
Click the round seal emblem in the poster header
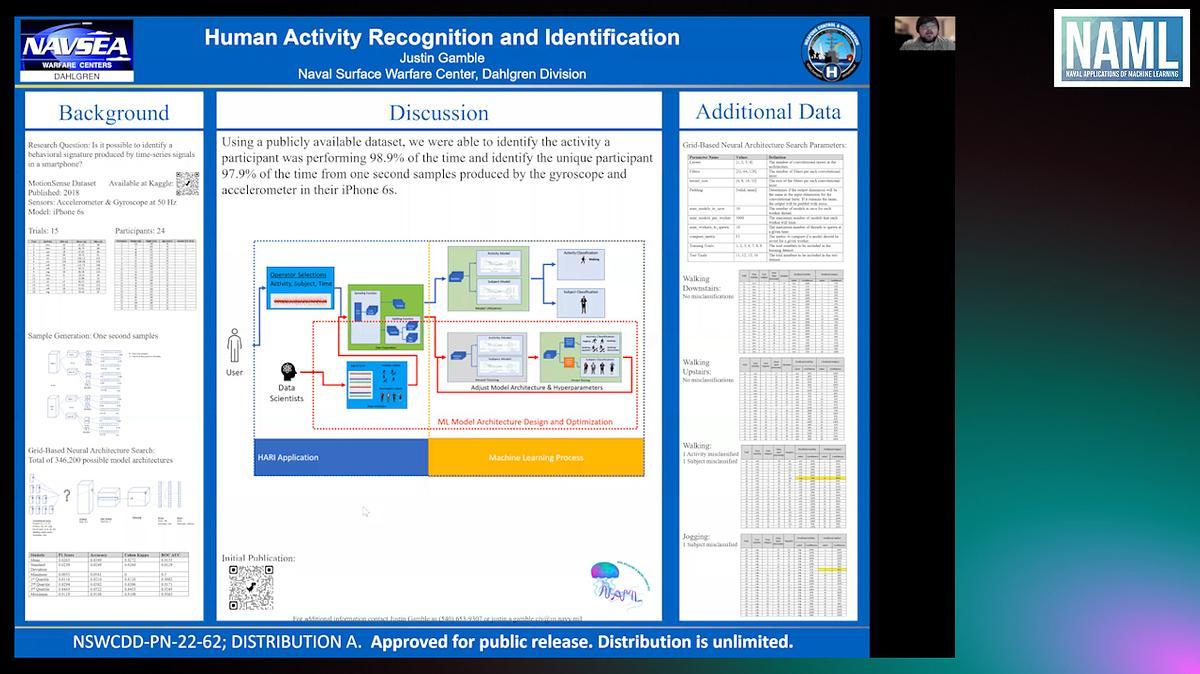[x=831, y=52]
